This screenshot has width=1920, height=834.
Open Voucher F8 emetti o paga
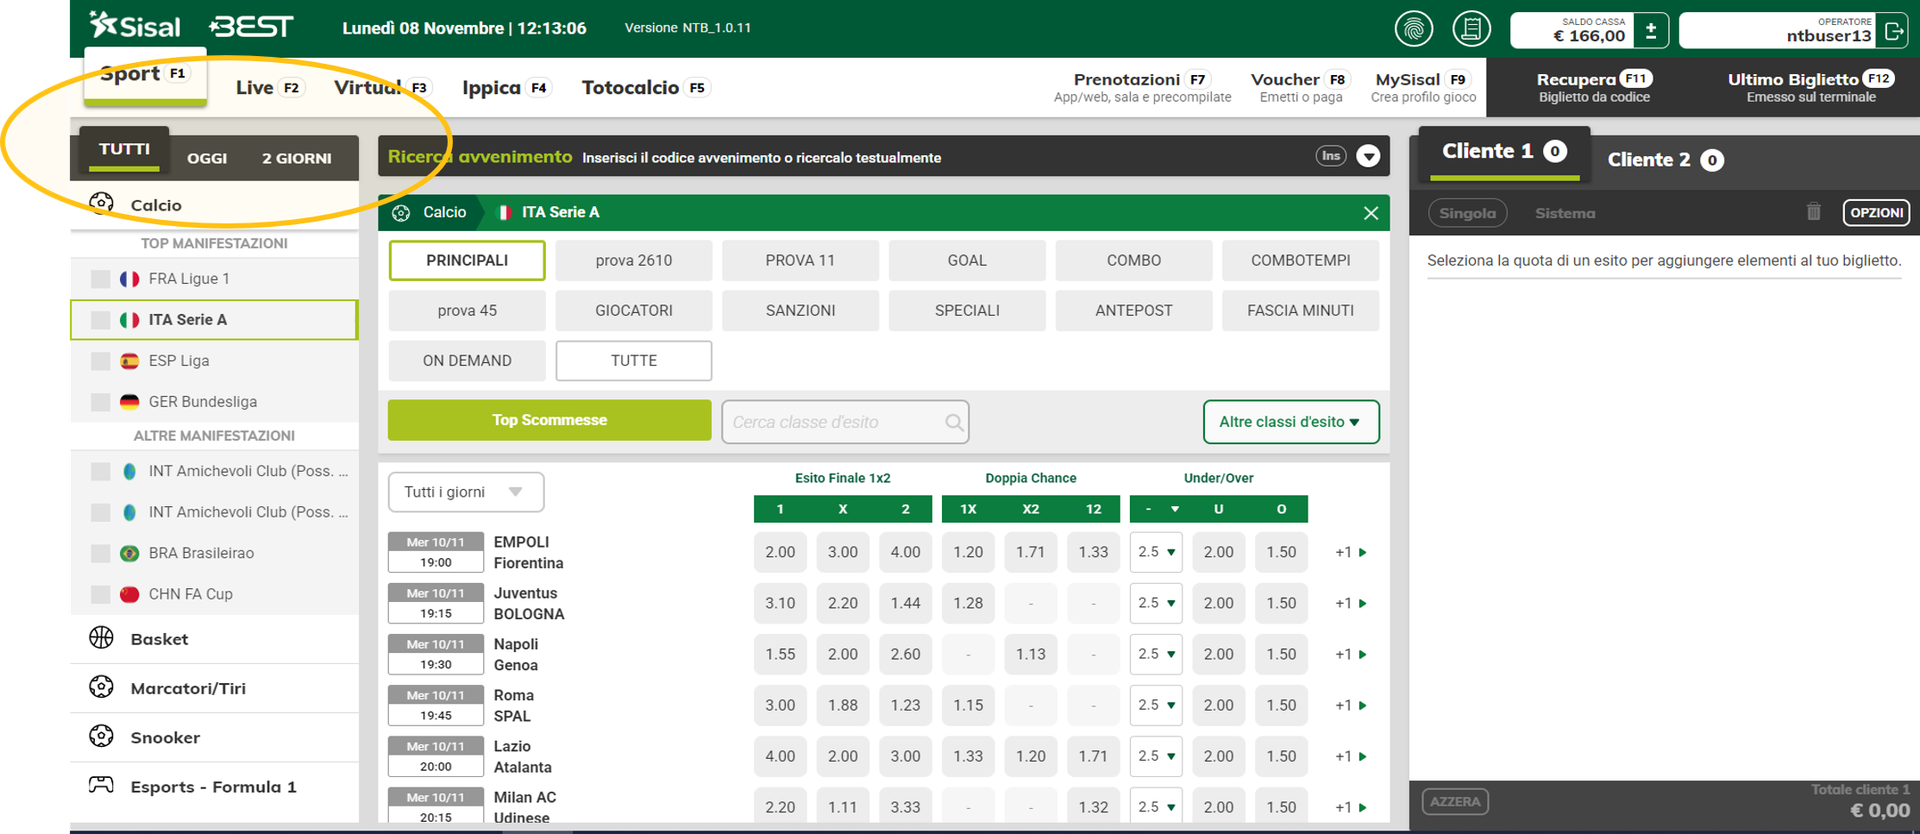click(x=1301, y=87)
